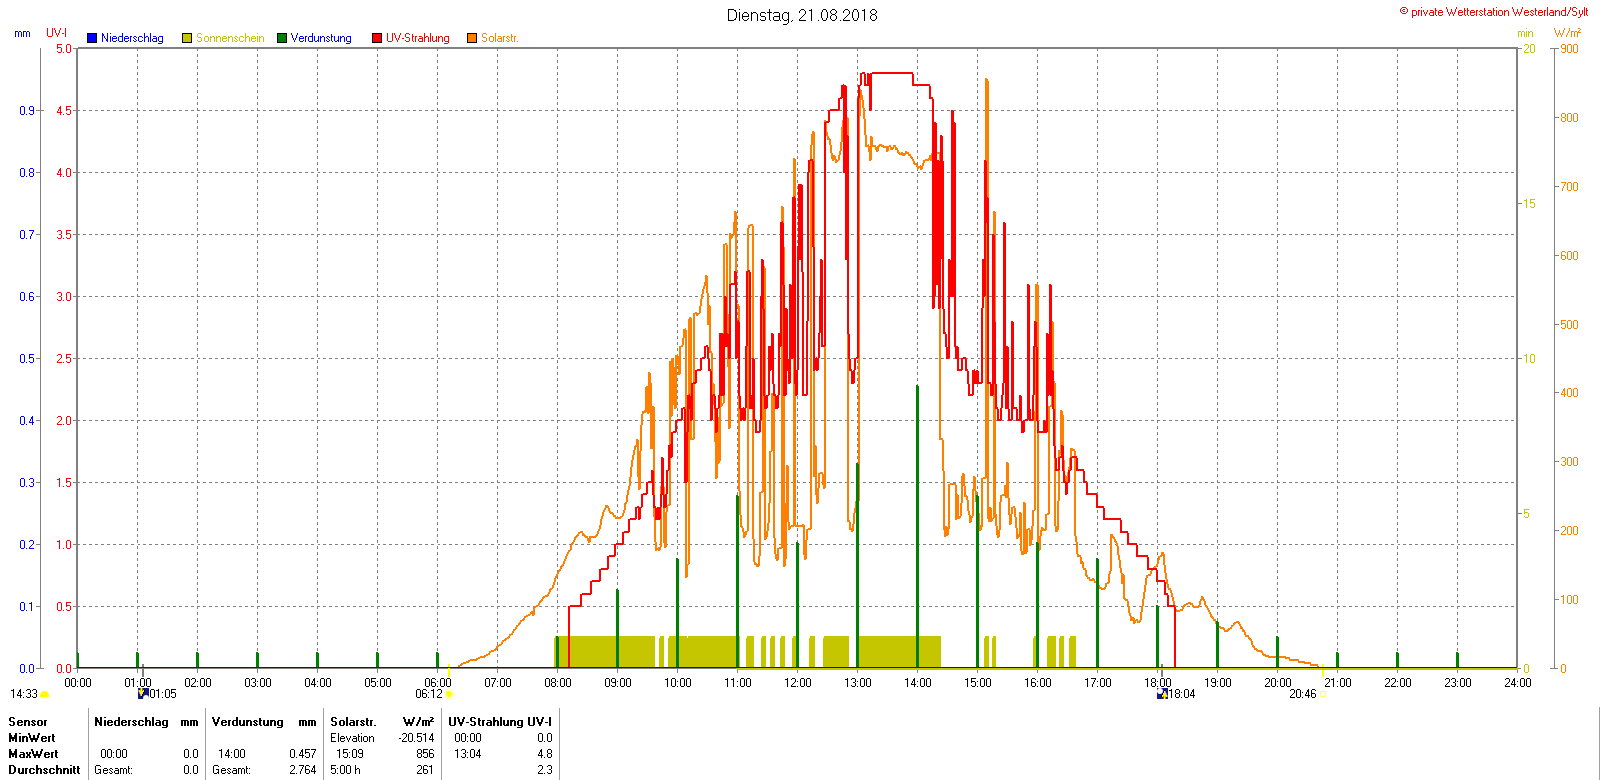Click the 856 W/m² maximum value
The image size is (1600, 780).
[425, 754]
